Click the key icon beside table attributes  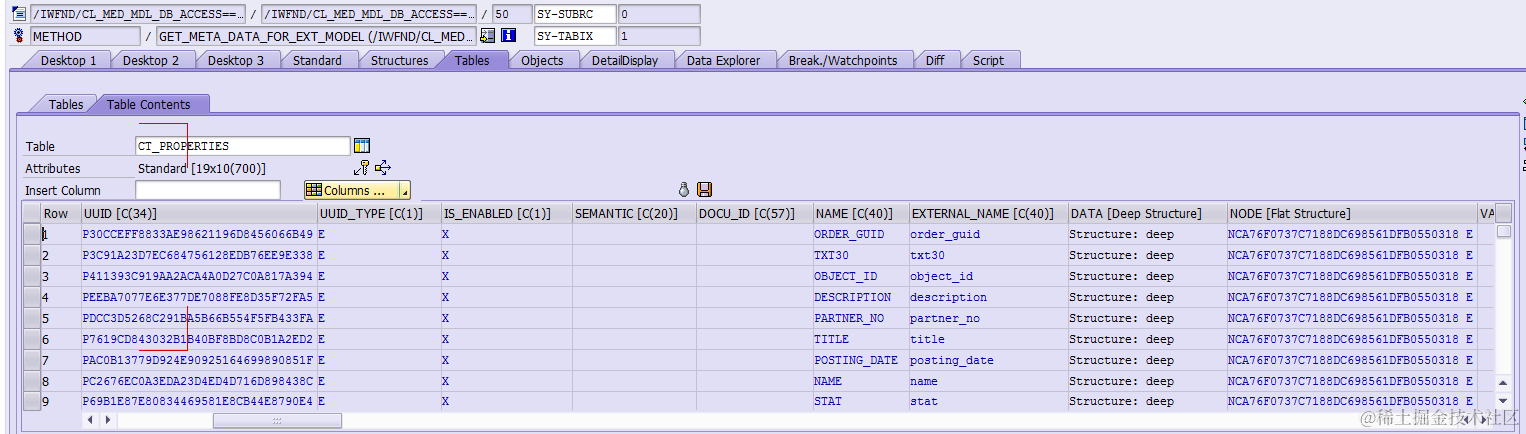coord(362,168)
